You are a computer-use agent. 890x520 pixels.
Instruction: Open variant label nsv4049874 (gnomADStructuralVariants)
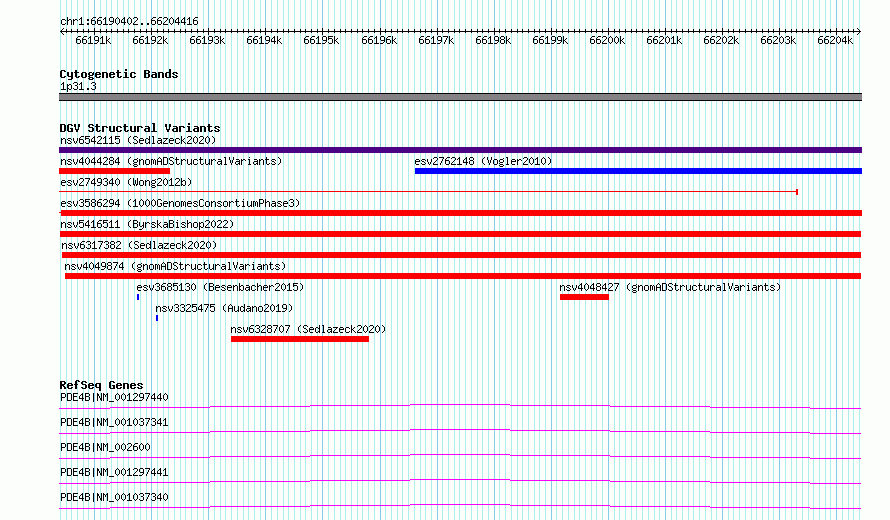coord(175,266)
